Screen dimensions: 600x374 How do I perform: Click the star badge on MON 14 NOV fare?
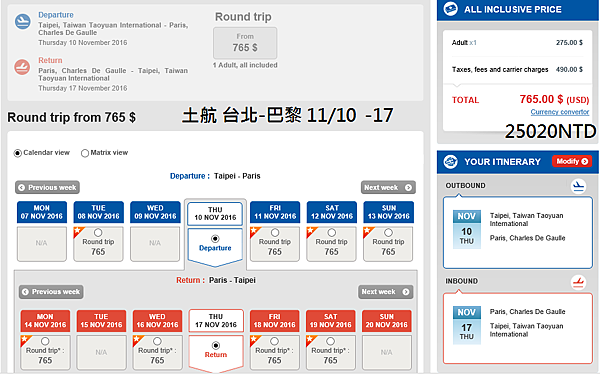coord(26,340)
